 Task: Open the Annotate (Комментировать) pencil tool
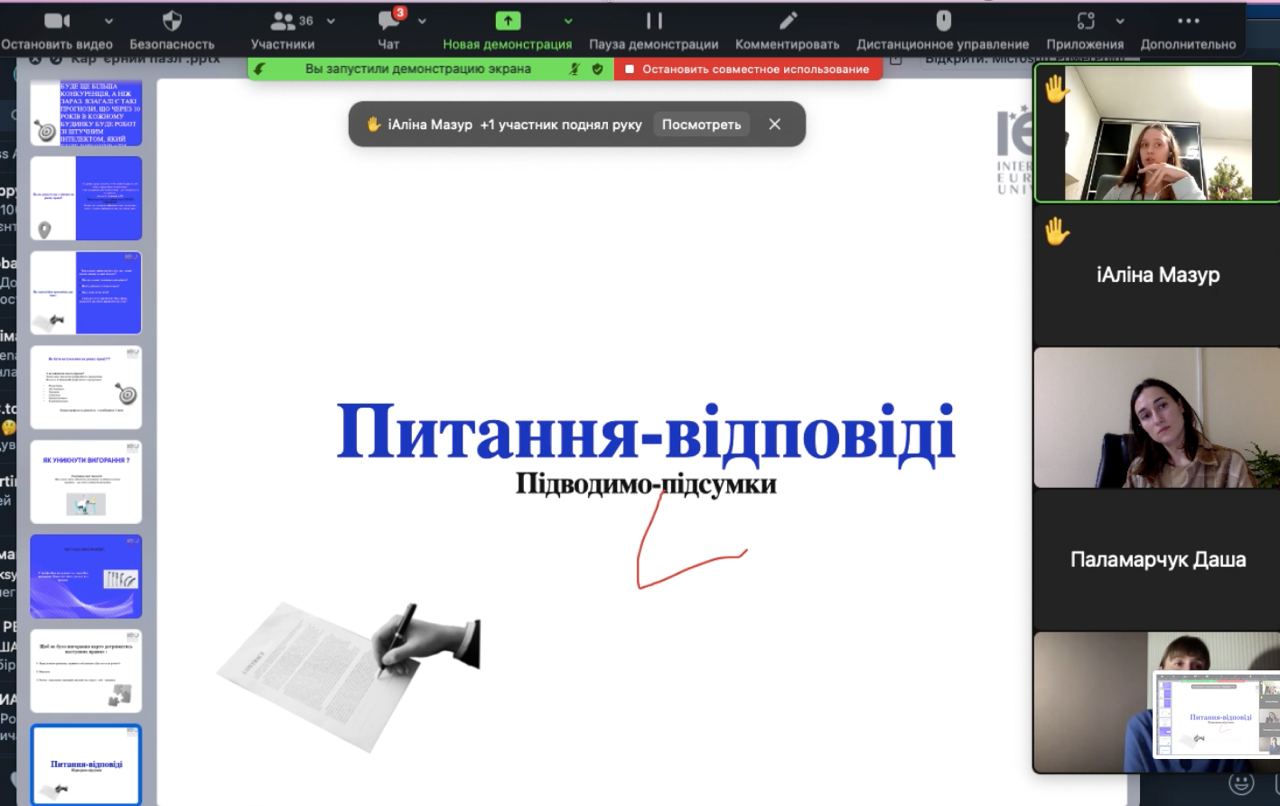point(788,21)
